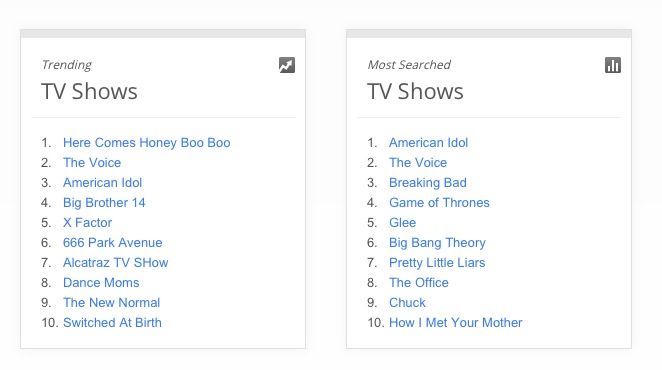662x370 pixels.
Task: Select Switched At Birth link
Action: click(x=112, y=323)
